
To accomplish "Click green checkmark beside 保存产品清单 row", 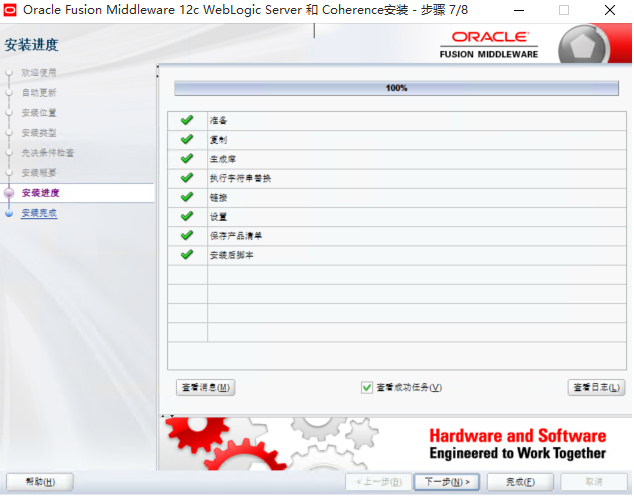I will (x=187, y=235).
